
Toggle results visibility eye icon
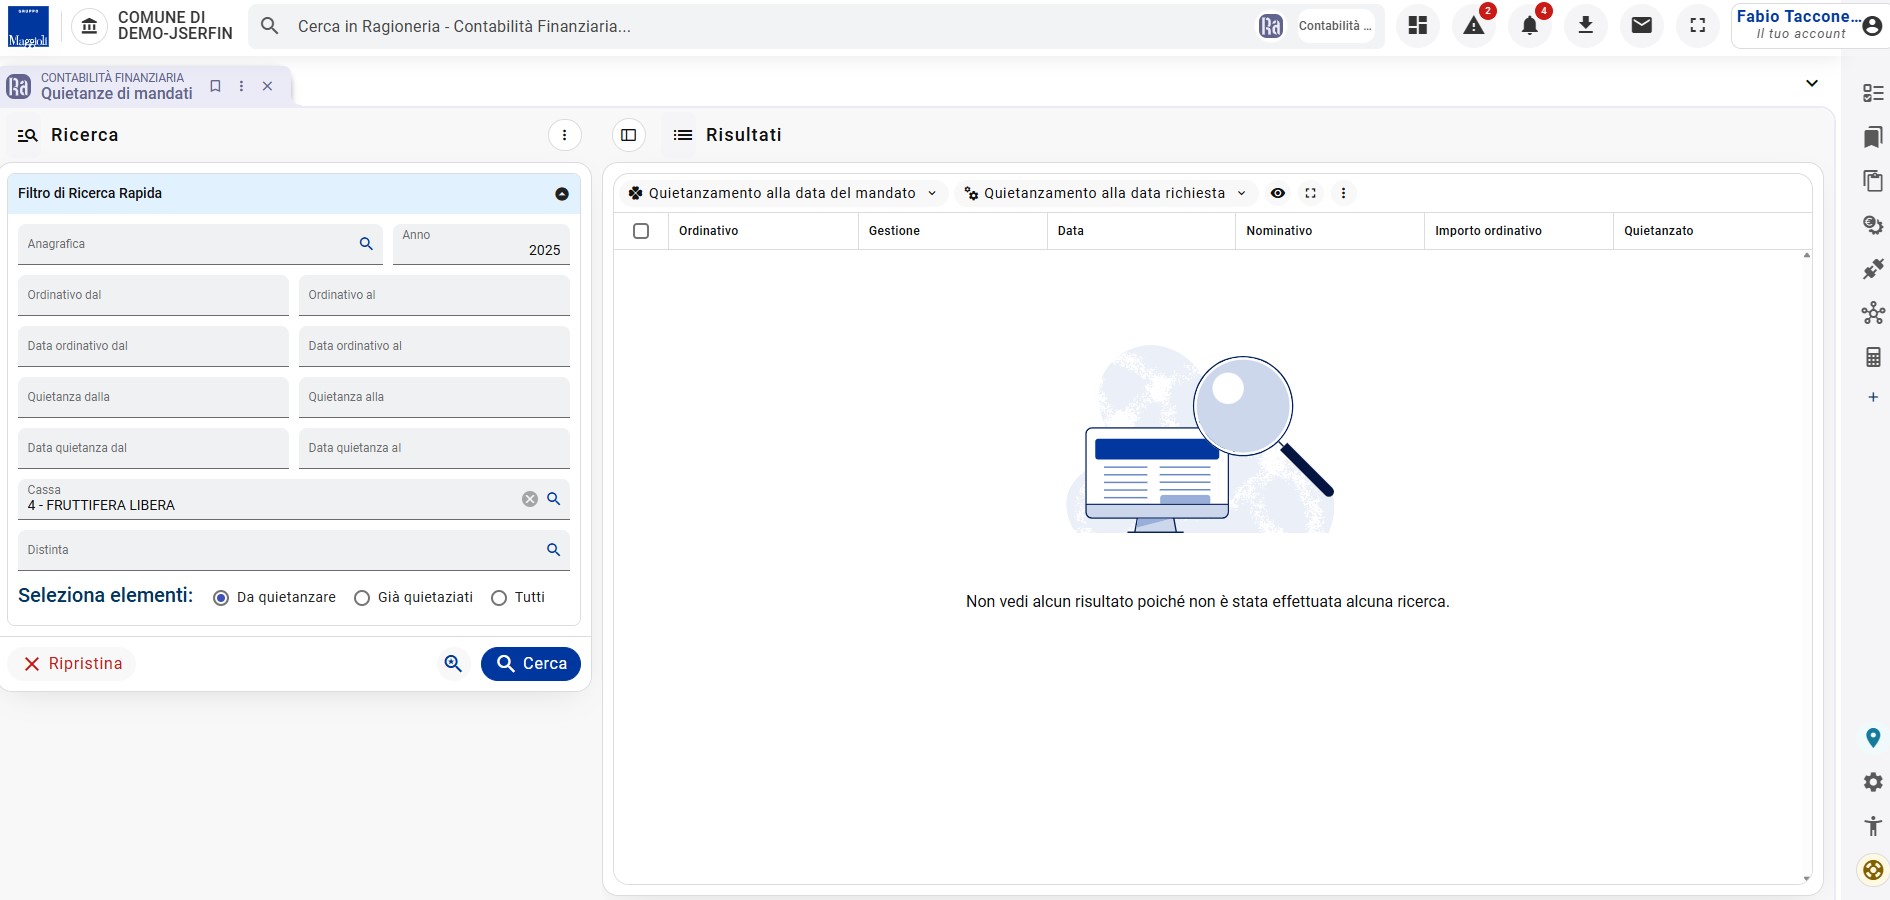pyautogui.click(x=1278, y=193)
